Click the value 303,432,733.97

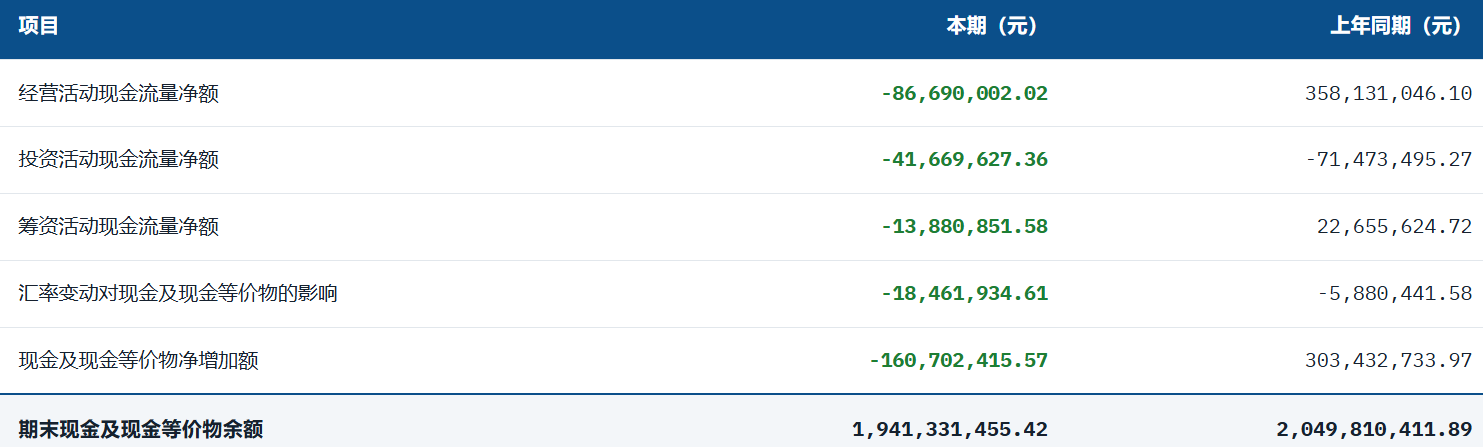point(1388,361)
